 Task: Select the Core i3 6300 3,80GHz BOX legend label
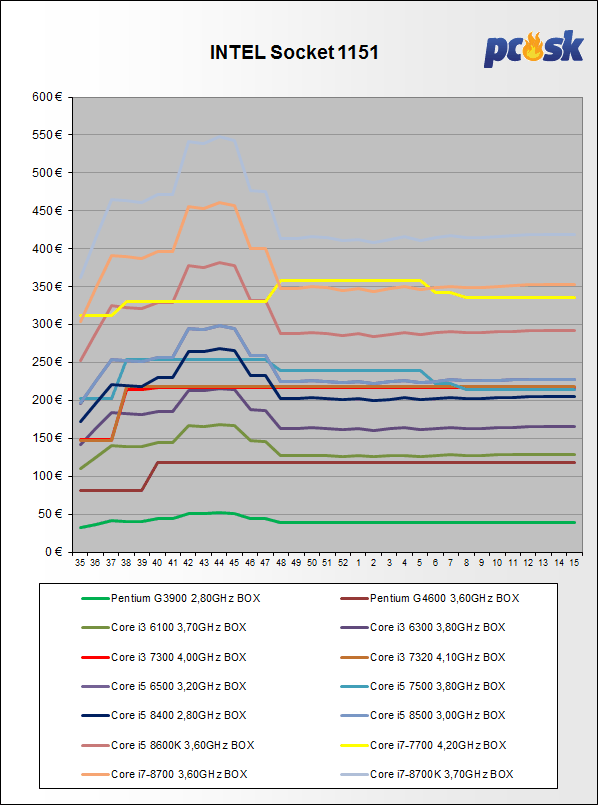[x=438, y=627]
